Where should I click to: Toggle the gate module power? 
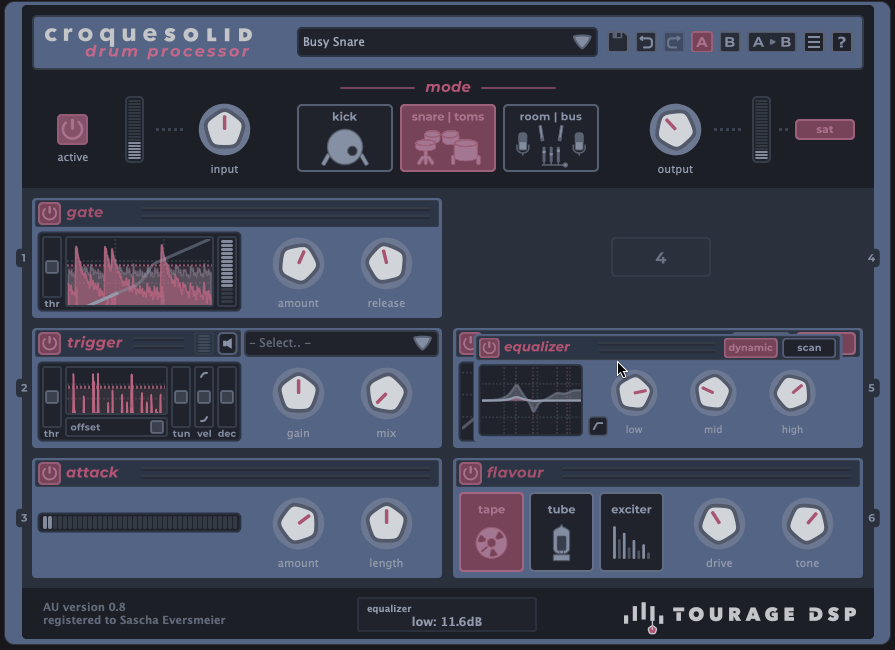coord(50,213)
